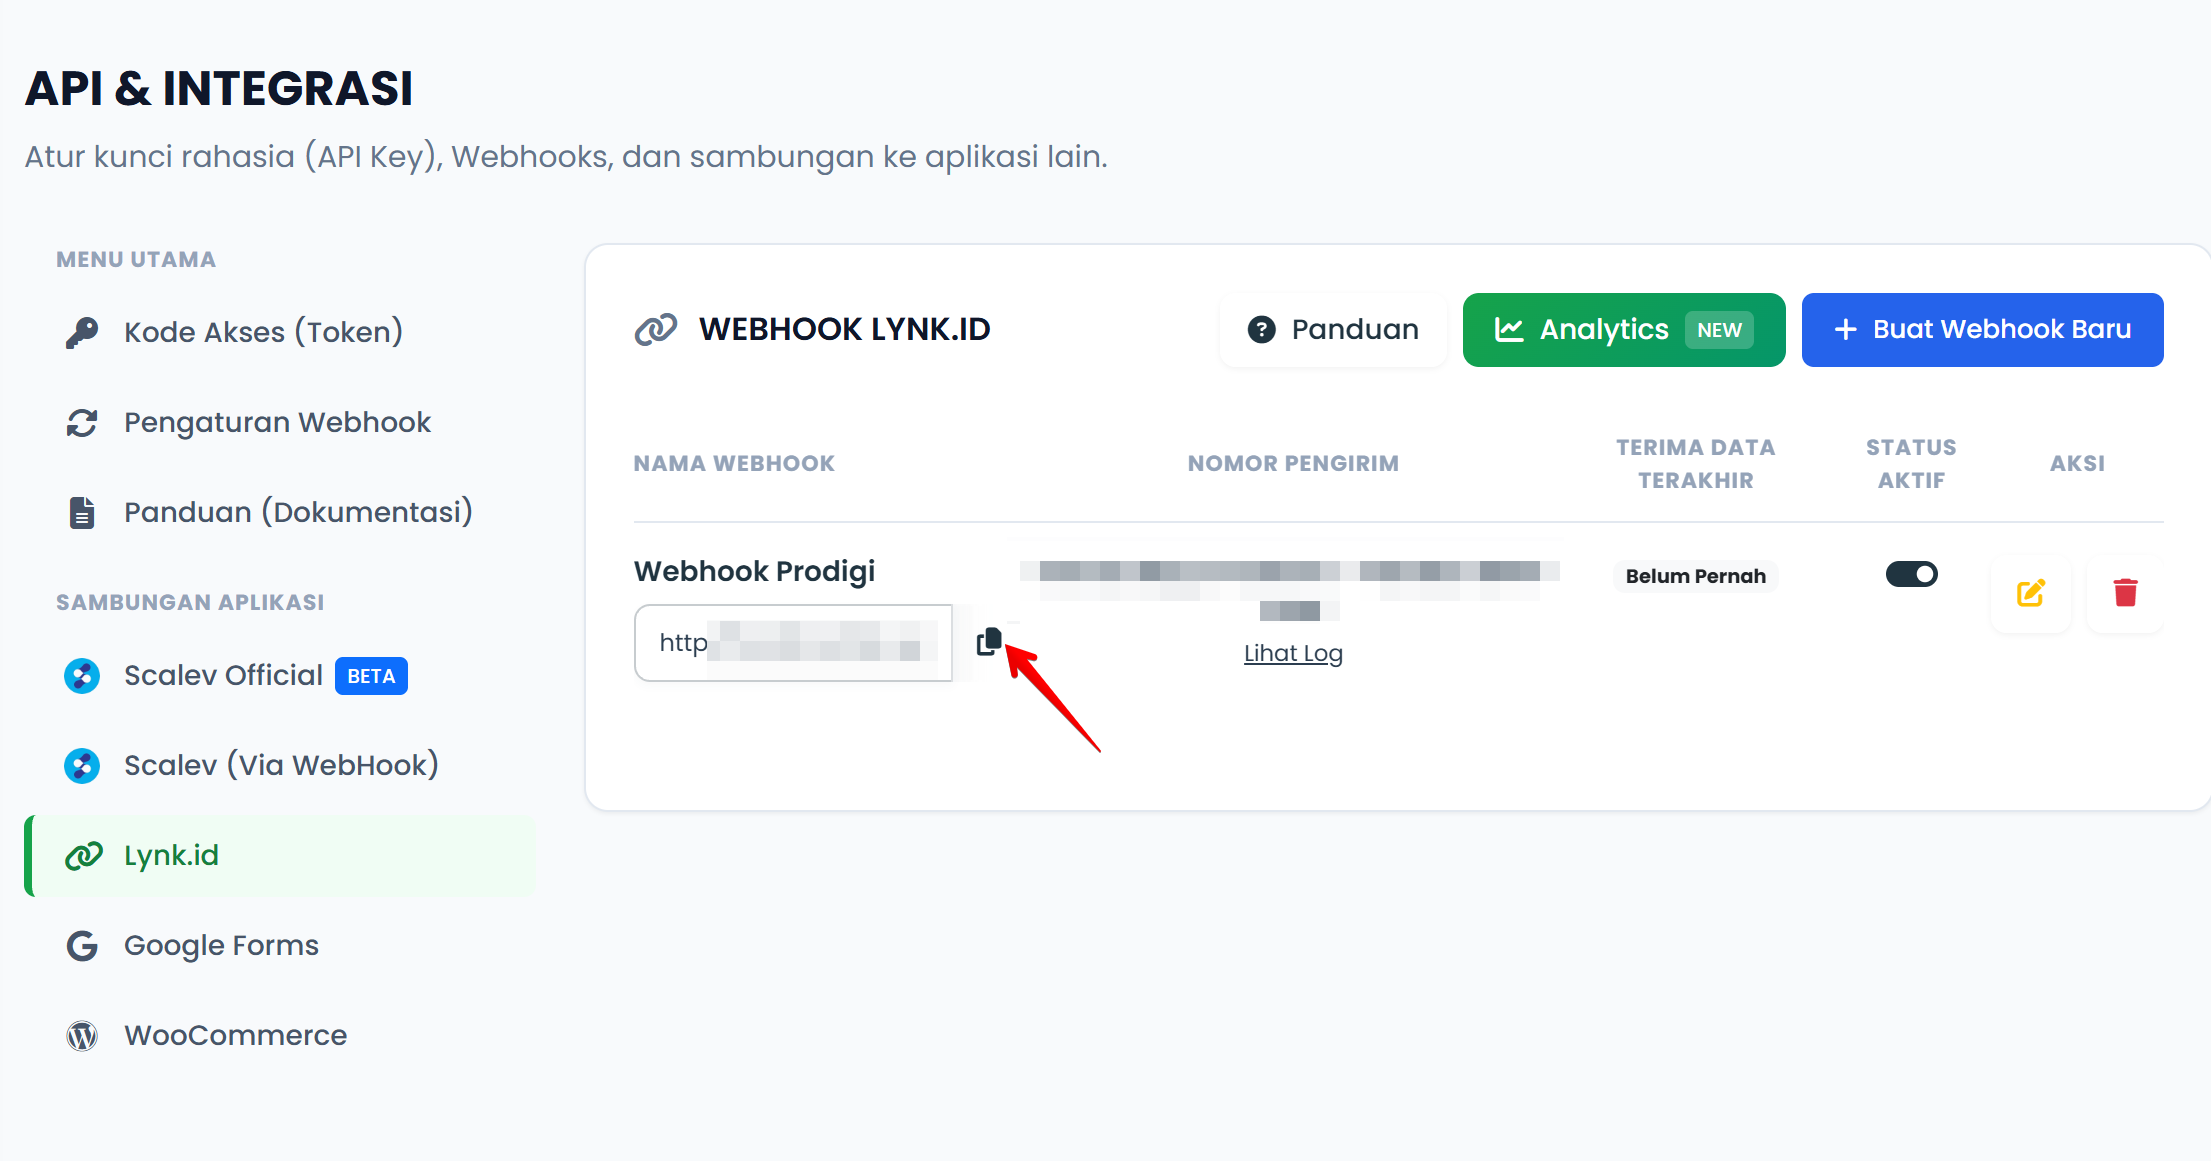This screenshot has width=2211, height=1161.
Task: Click the Belum Pernah status badge
Action: 1695,576
